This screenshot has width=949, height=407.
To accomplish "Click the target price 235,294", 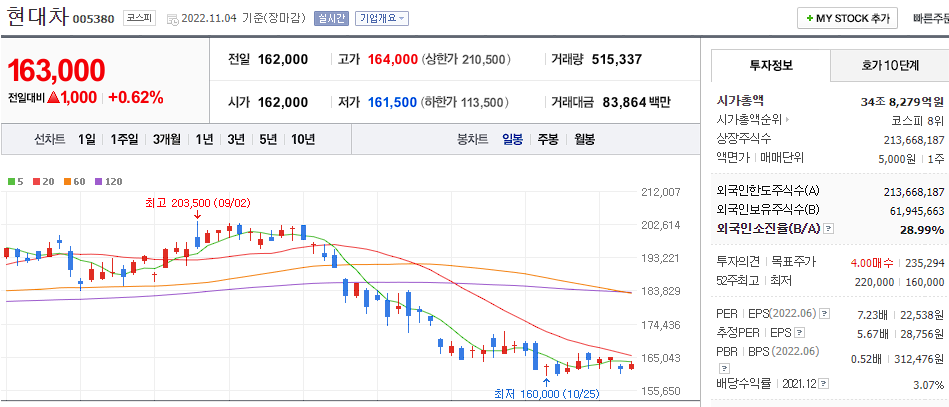I will [x=925, y=262].
